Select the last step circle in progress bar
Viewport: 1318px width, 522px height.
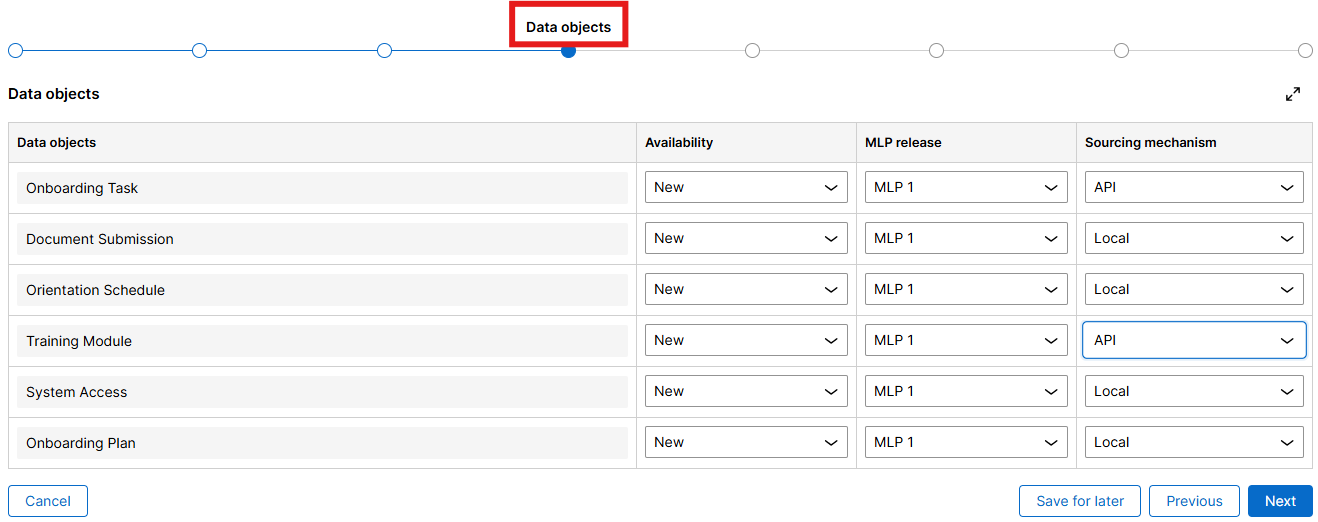pos(1305,50)
